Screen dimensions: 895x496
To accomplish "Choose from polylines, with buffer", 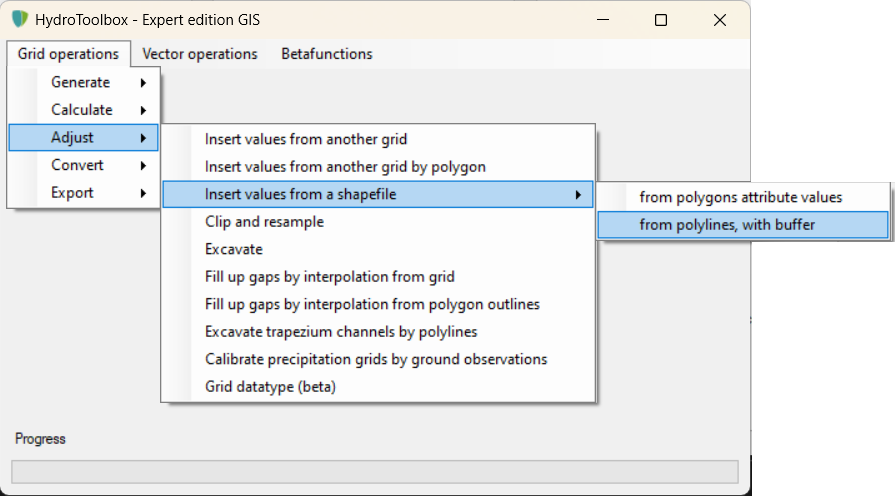I will click(x=727, y=225).
